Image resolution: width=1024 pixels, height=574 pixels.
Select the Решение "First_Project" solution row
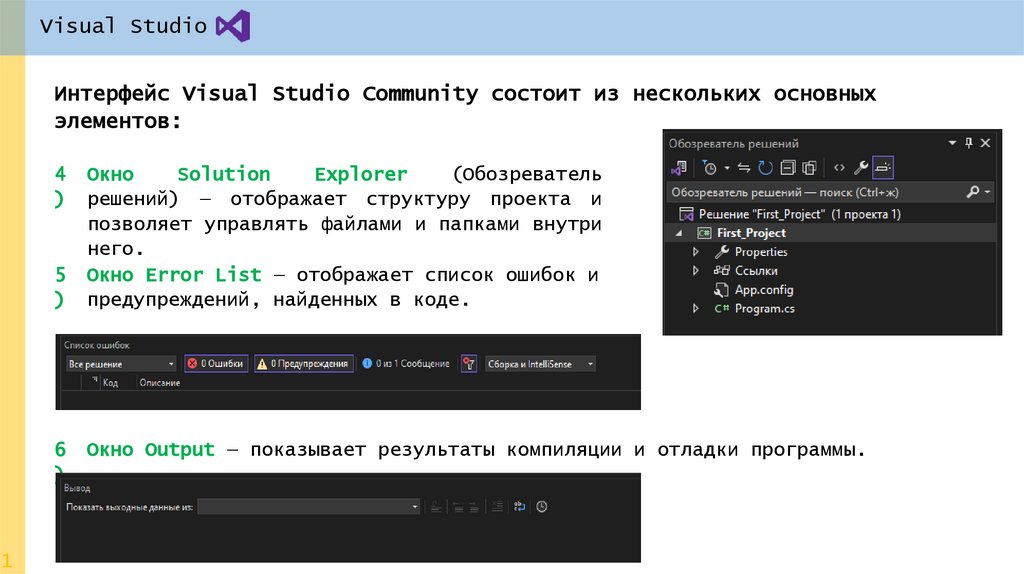point(831,214)
